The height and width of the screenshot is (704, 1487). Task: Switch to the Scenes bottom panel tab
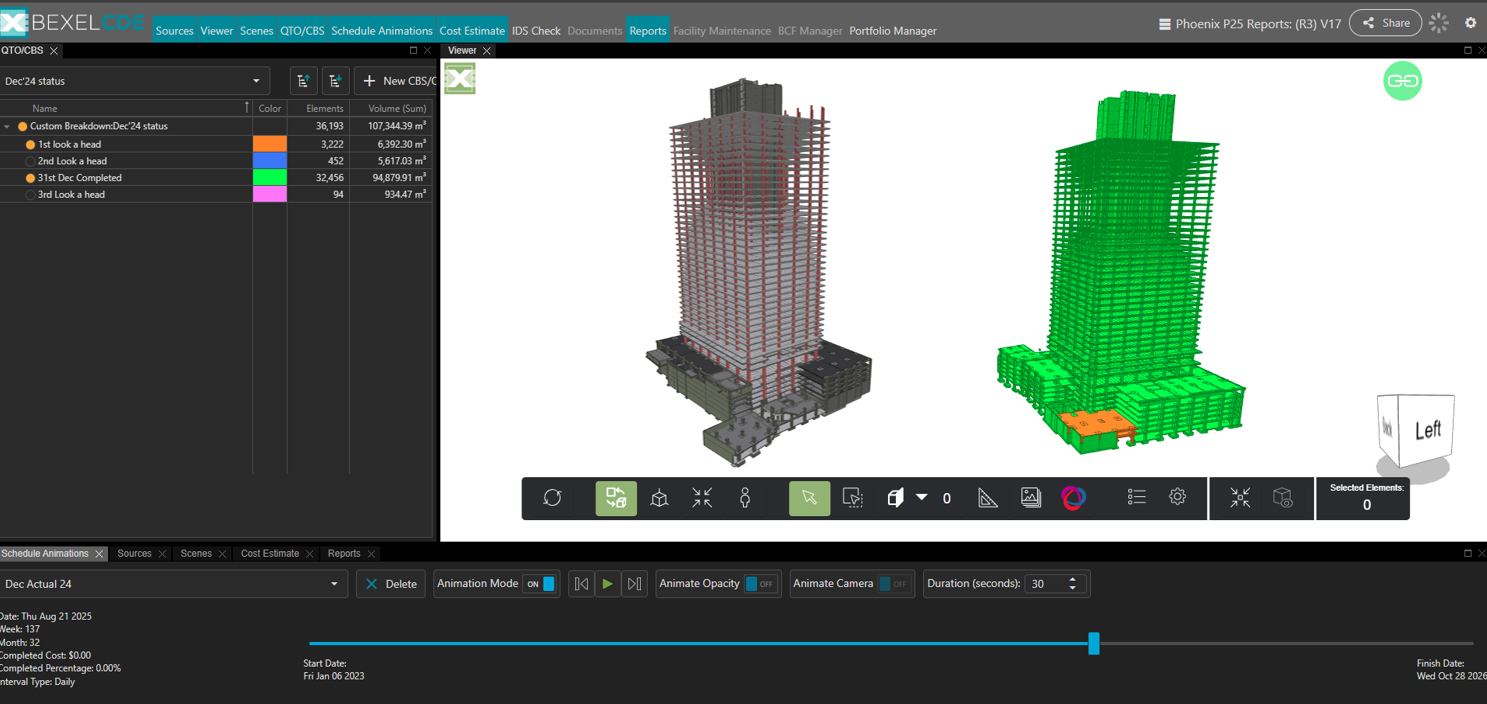(x=196, y=554)
